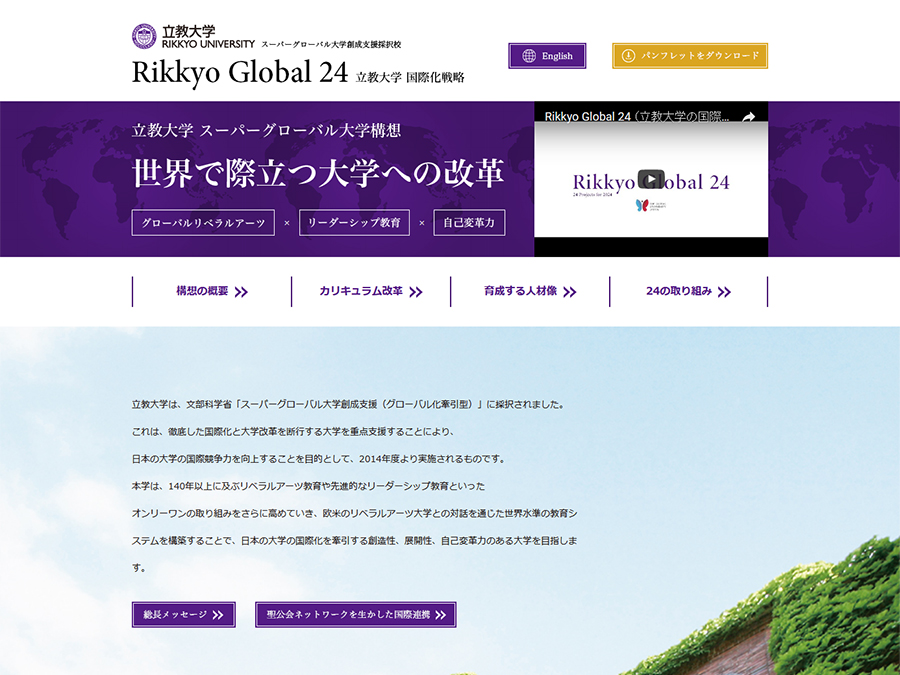Click the スーパーグローバル大学創成支援採択校 text in header

[331, 44]
